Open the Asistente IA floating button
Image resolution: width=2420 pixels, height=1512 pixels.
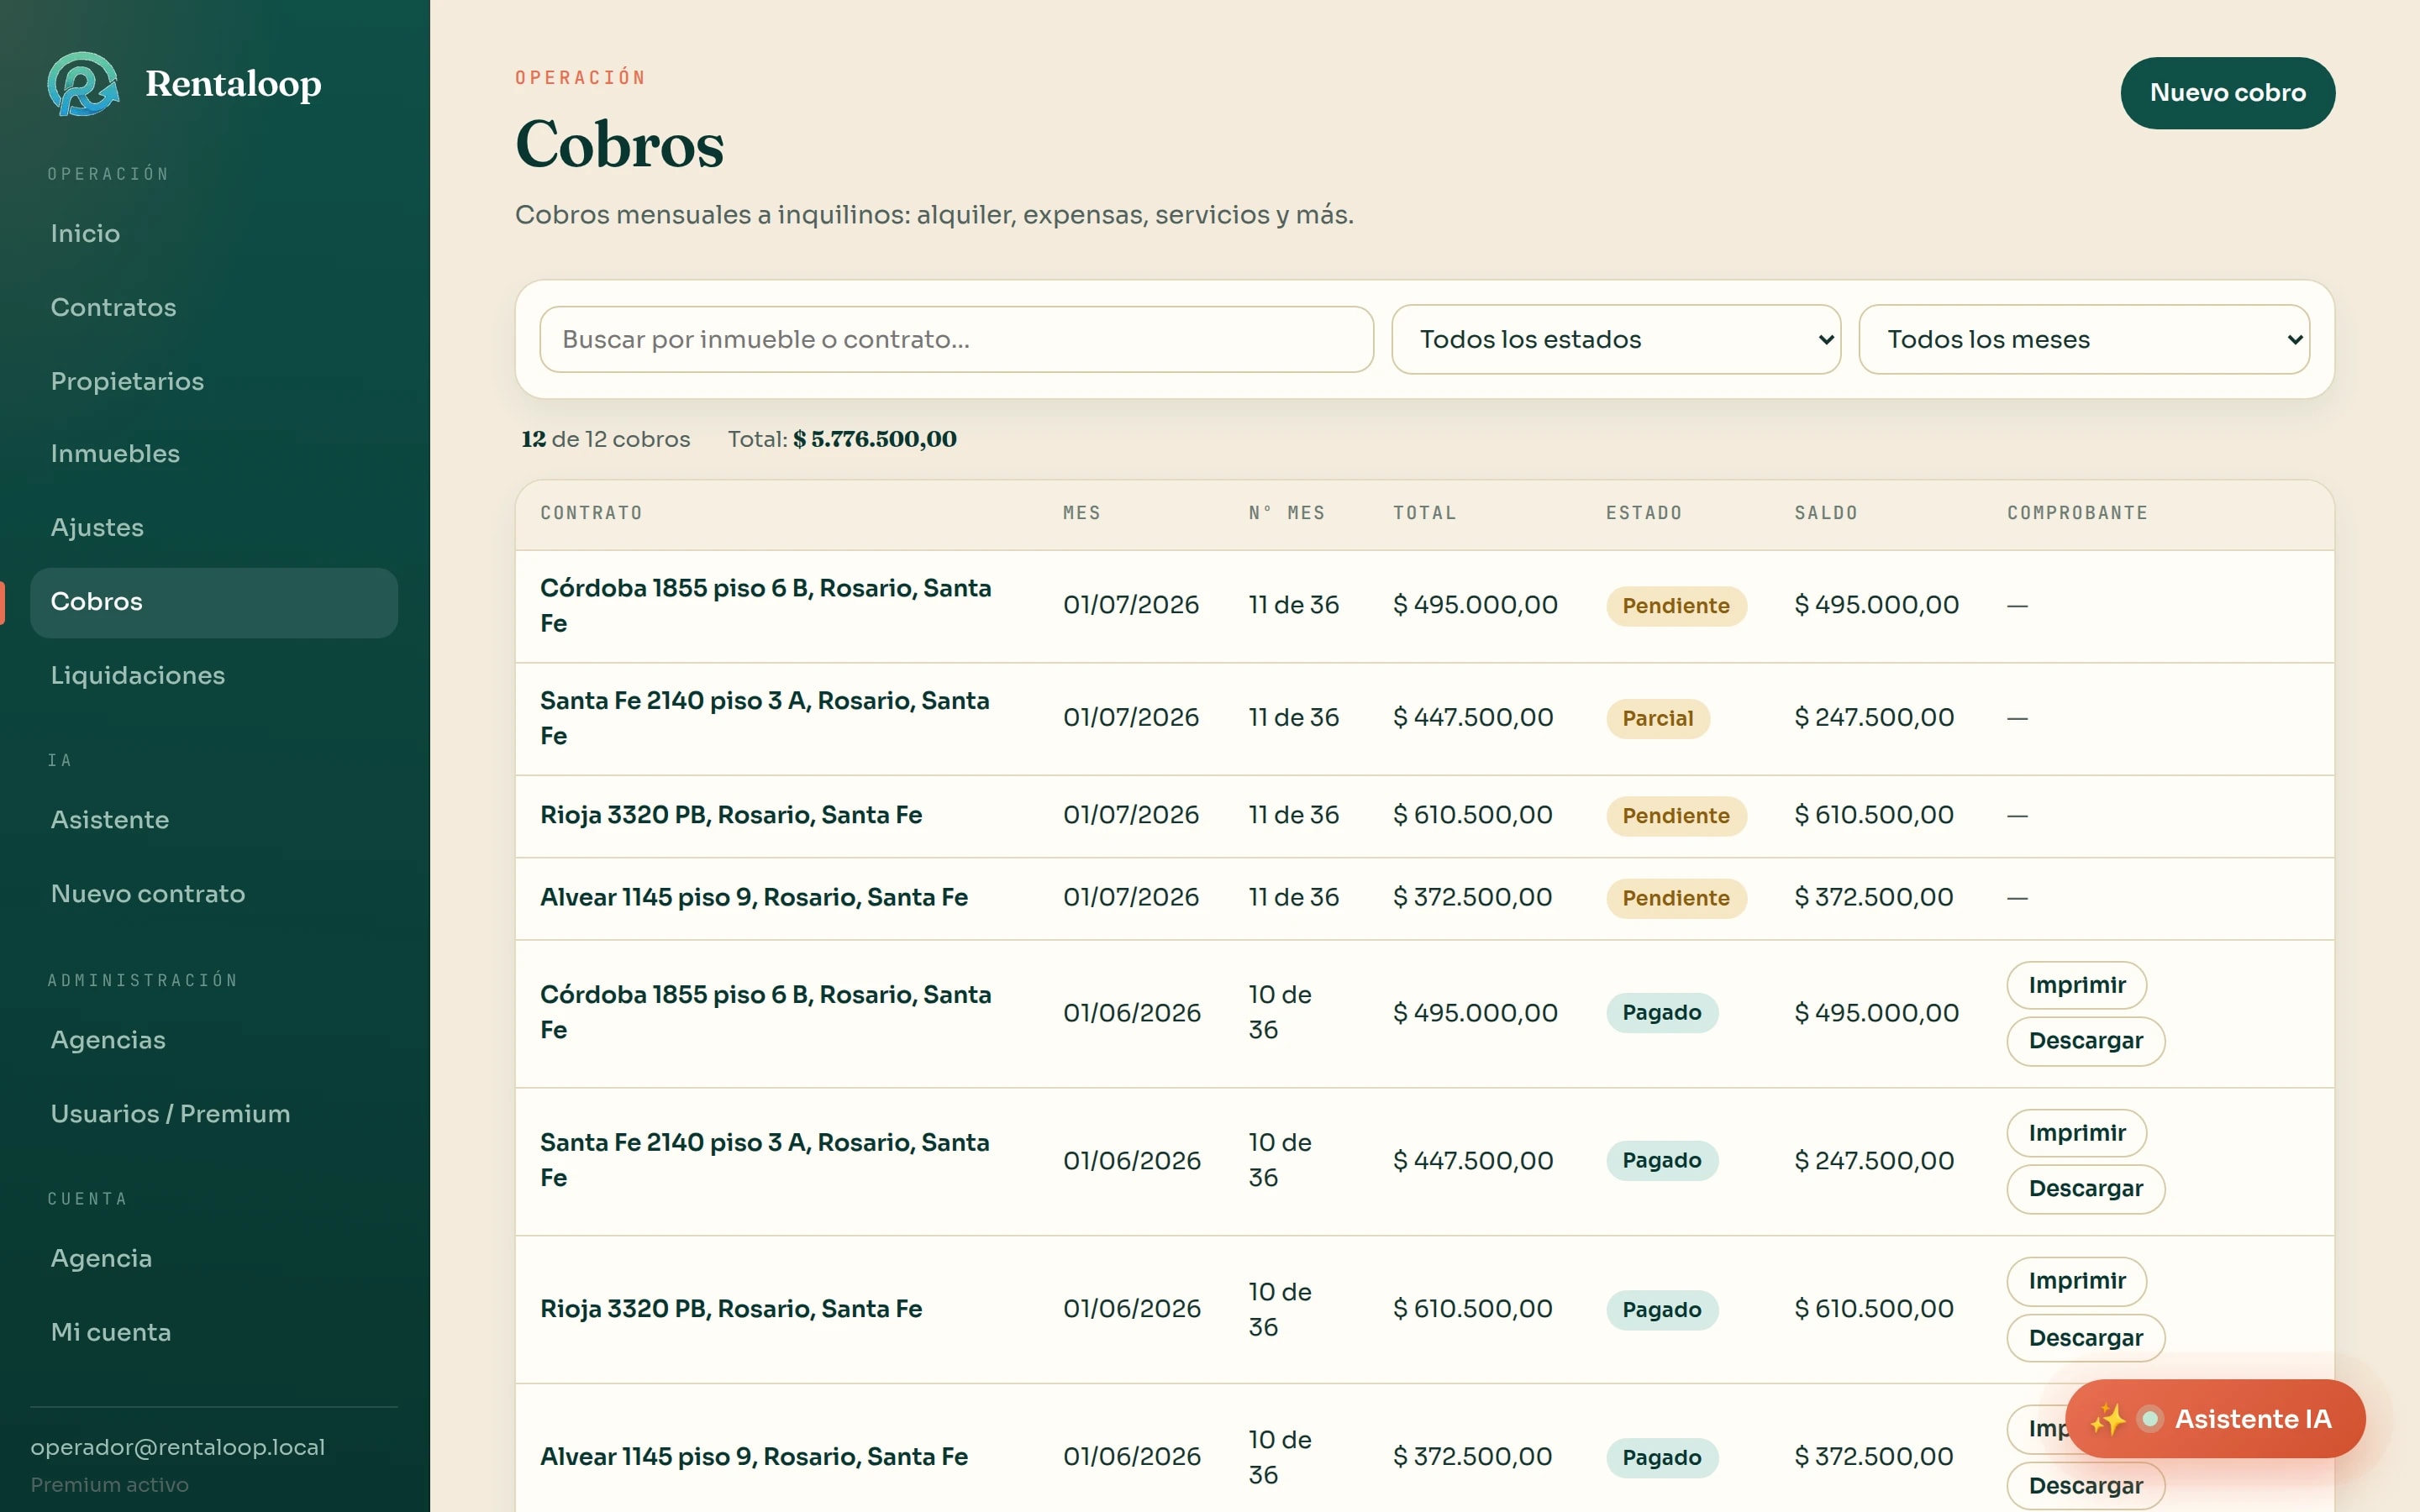[2215, 1418]
